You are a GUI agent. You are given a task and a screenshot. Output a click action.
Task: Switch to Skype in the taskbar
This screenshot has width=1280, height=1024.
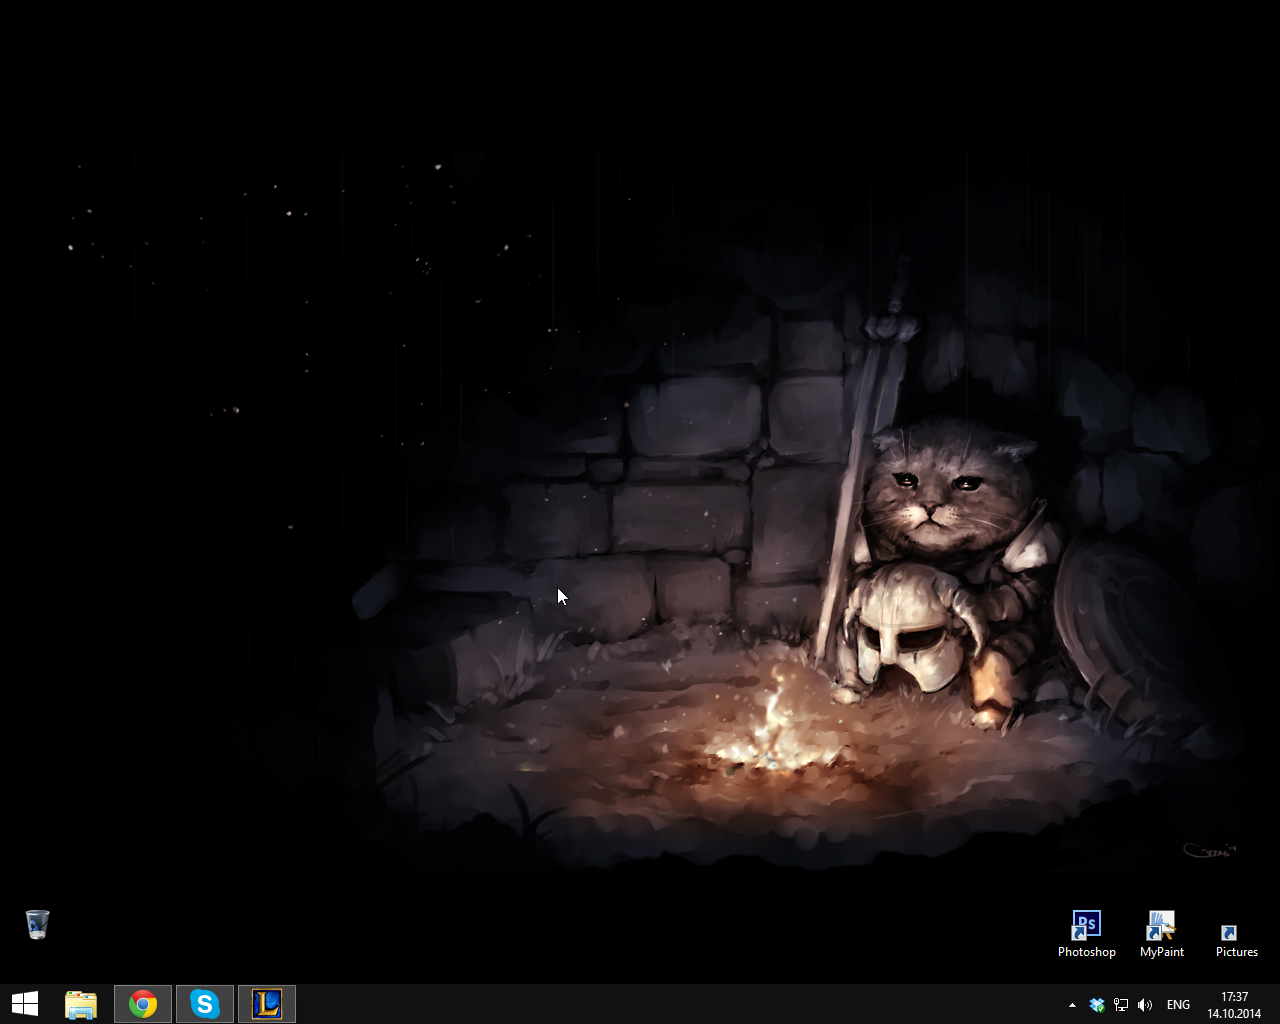coord(205,1004)
